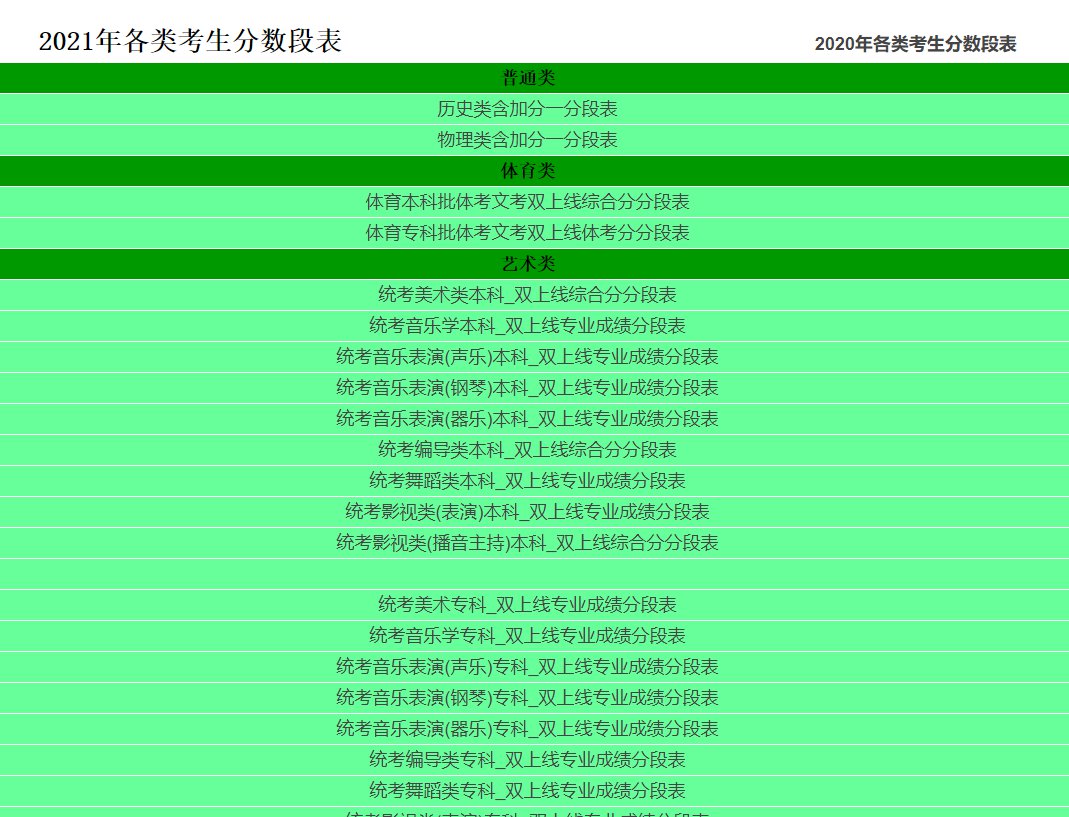Open 统考音乐表演(钢琴)专科 score table
1069x817 pixels.
(527, 698)
